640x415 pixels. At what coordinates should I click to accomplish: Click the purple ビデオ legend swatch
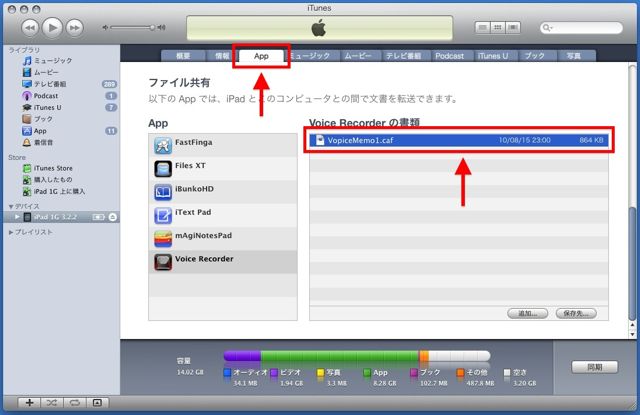[274, 372]
